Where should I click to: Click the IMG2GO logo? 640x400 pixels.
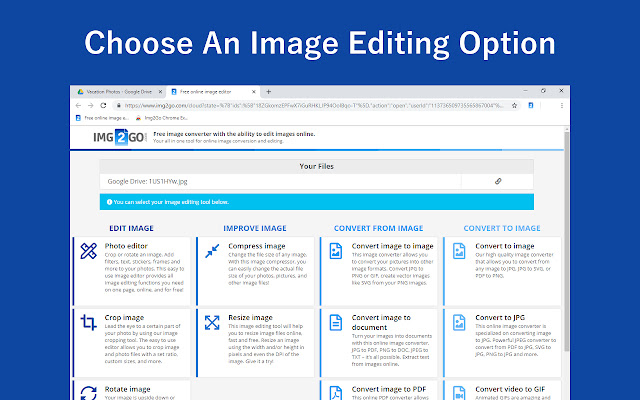(120, 137)
